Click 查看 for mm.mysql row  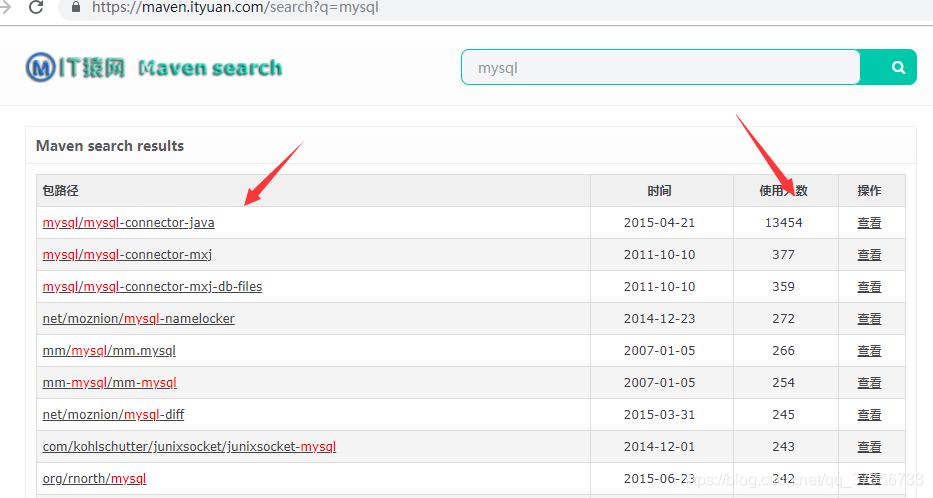click(x=869, y=351)
